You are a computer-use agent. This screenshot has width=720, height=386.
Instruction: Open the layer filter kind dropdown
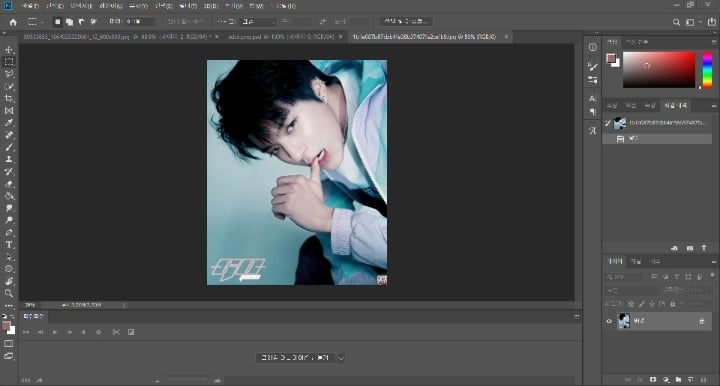[624, 277]
